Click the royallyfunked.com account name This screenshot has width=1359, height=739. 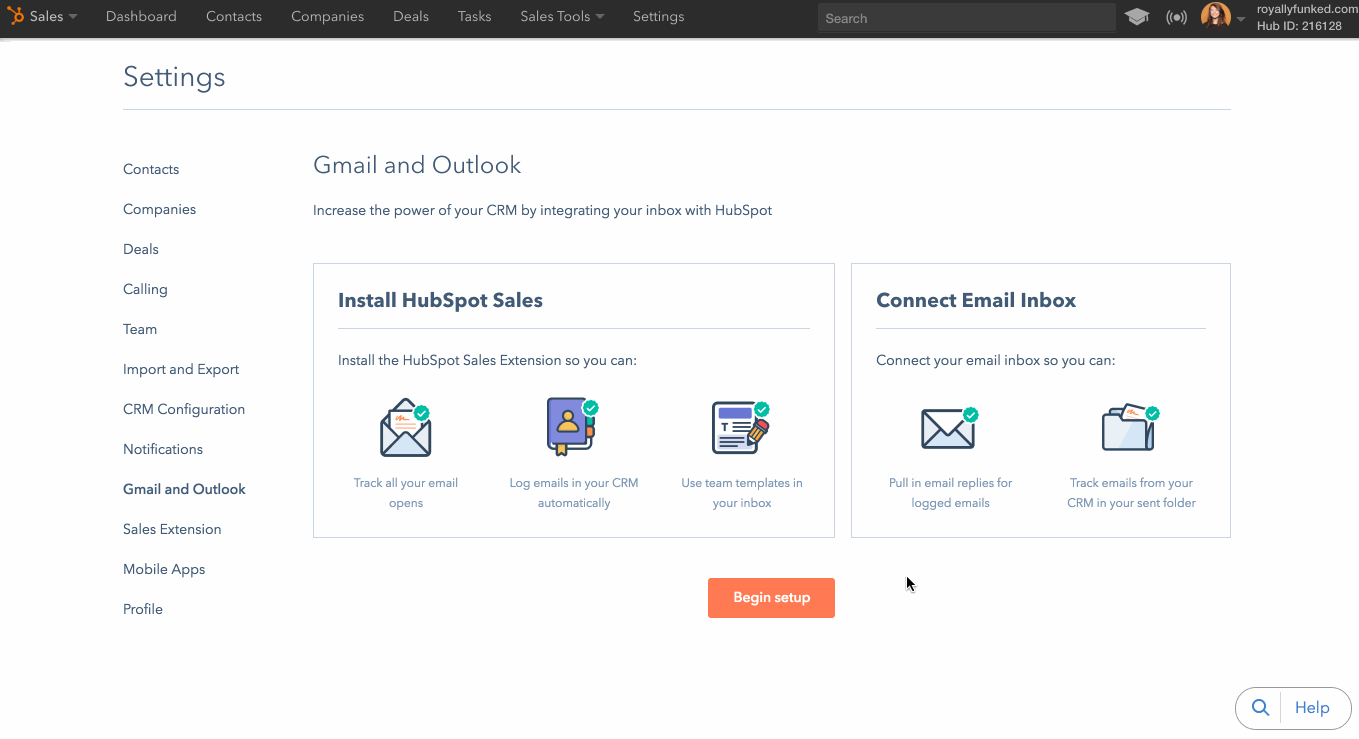click(x=1307, y=9)
